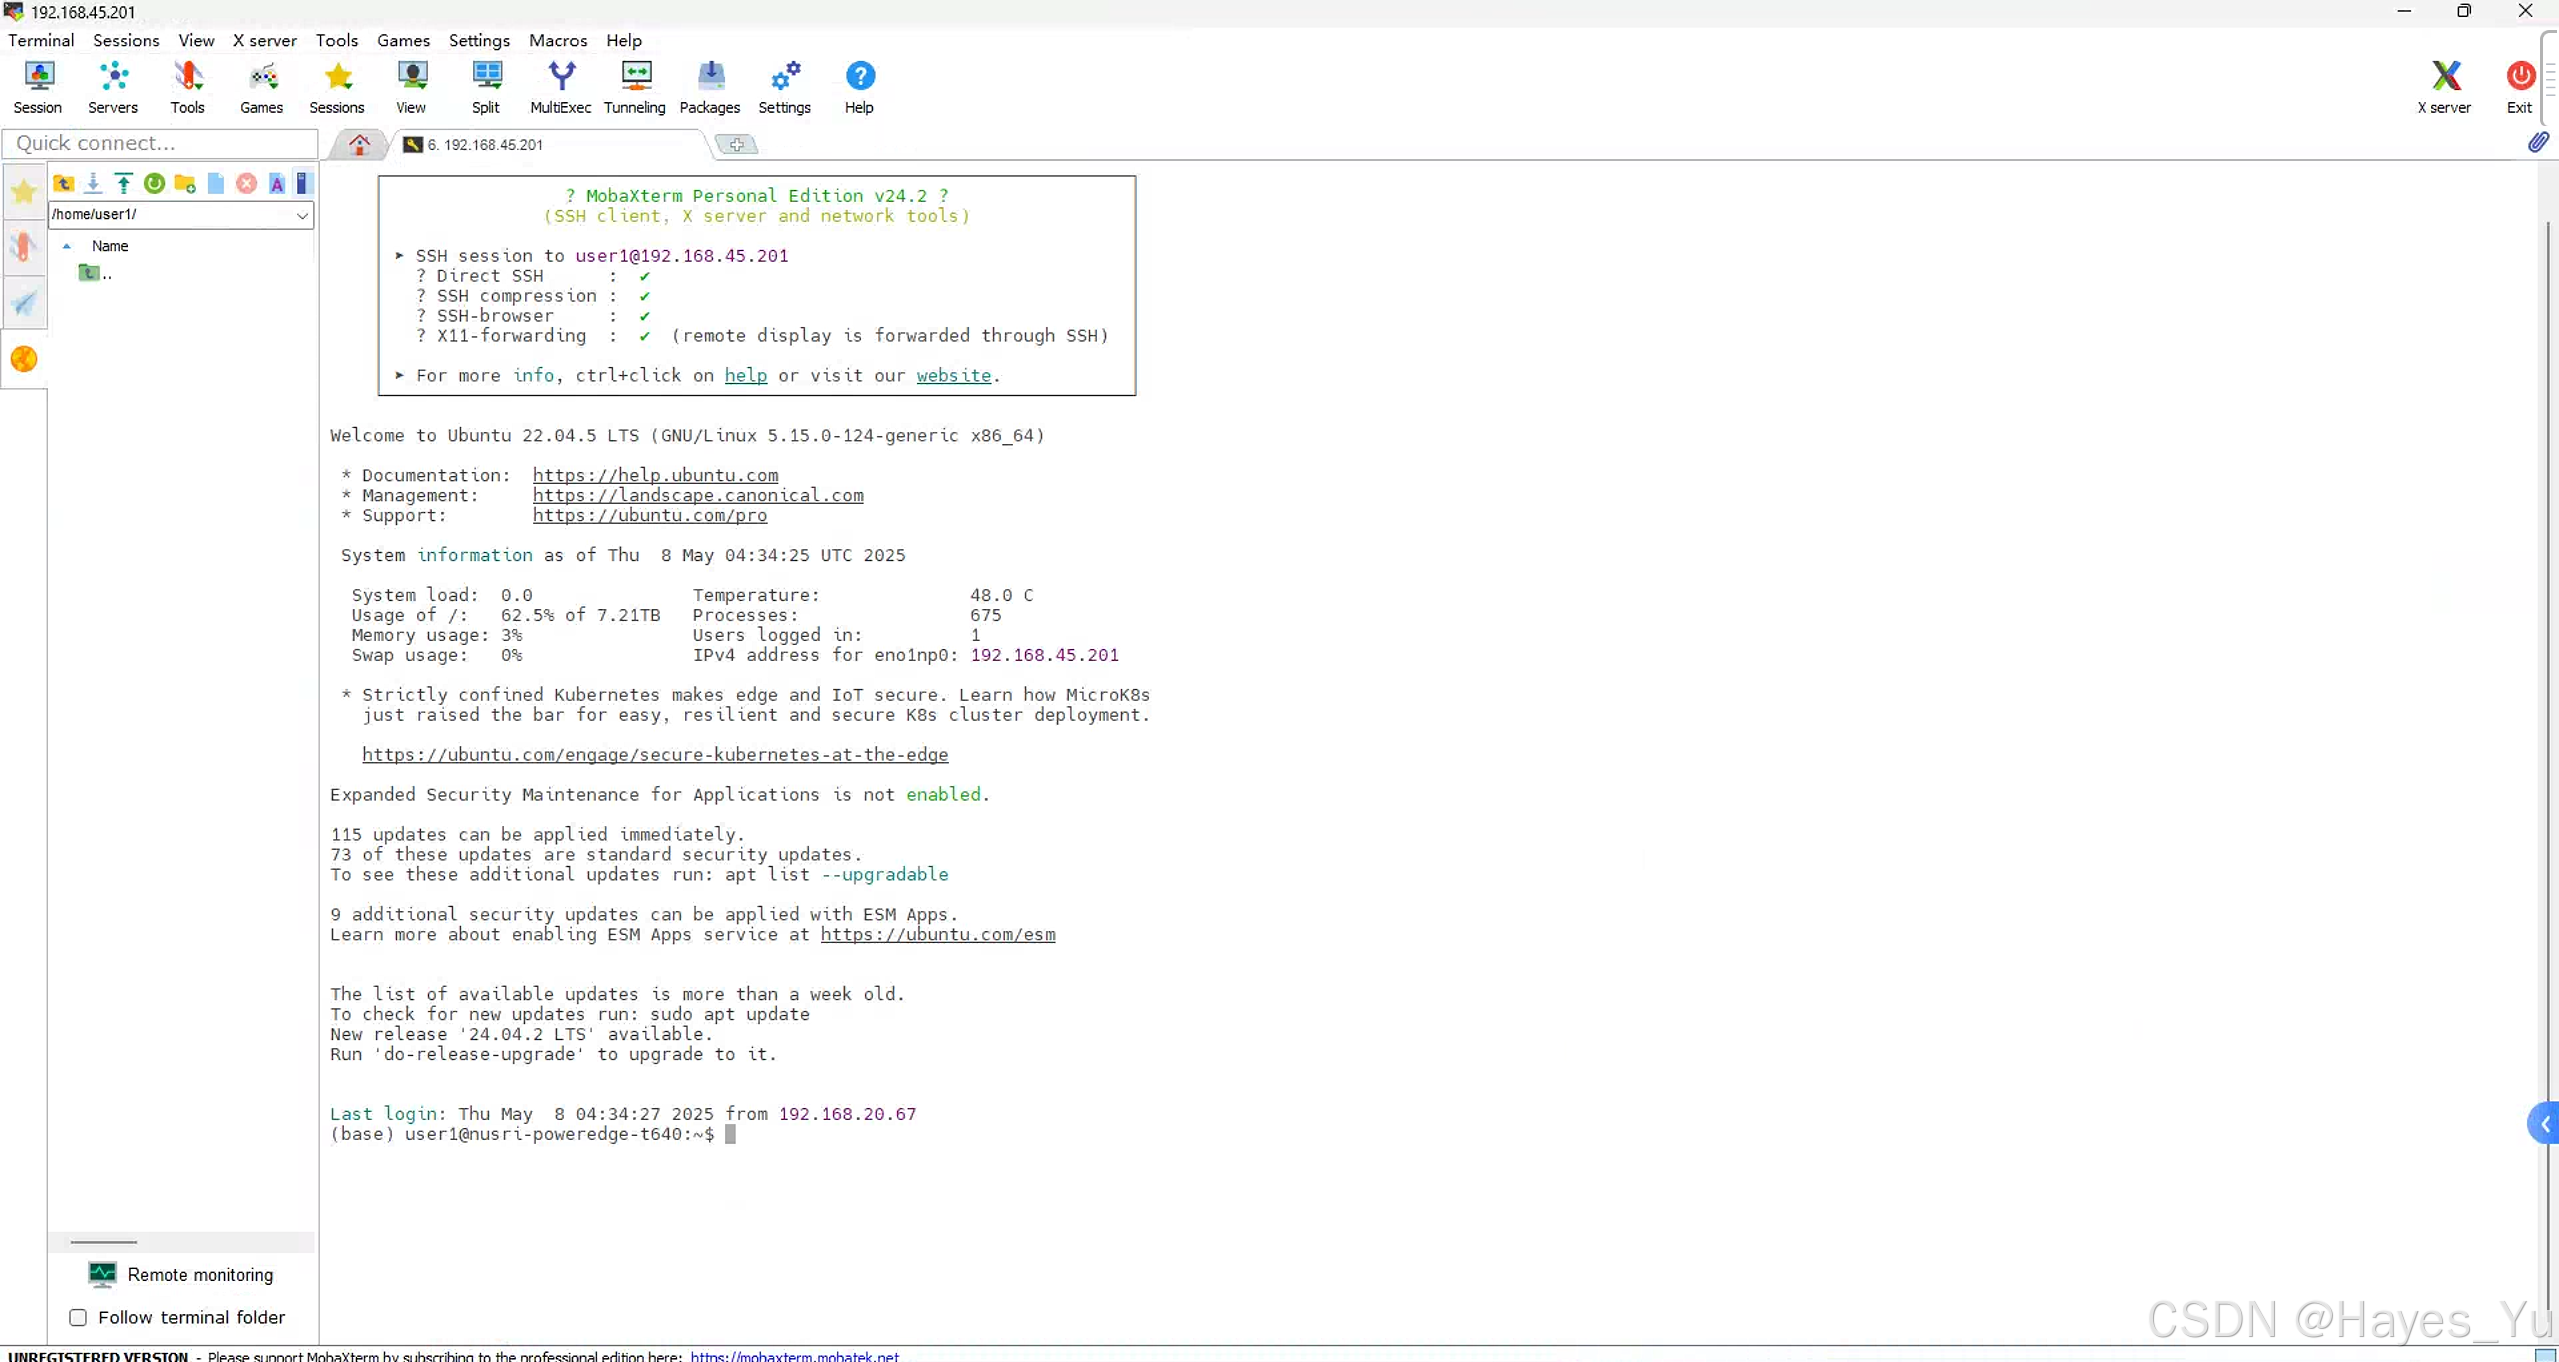The image size is (2559, 1362).
Task: Toggle the Name column sort arrow
Action: pyautogui.click(x=67, y=246)
